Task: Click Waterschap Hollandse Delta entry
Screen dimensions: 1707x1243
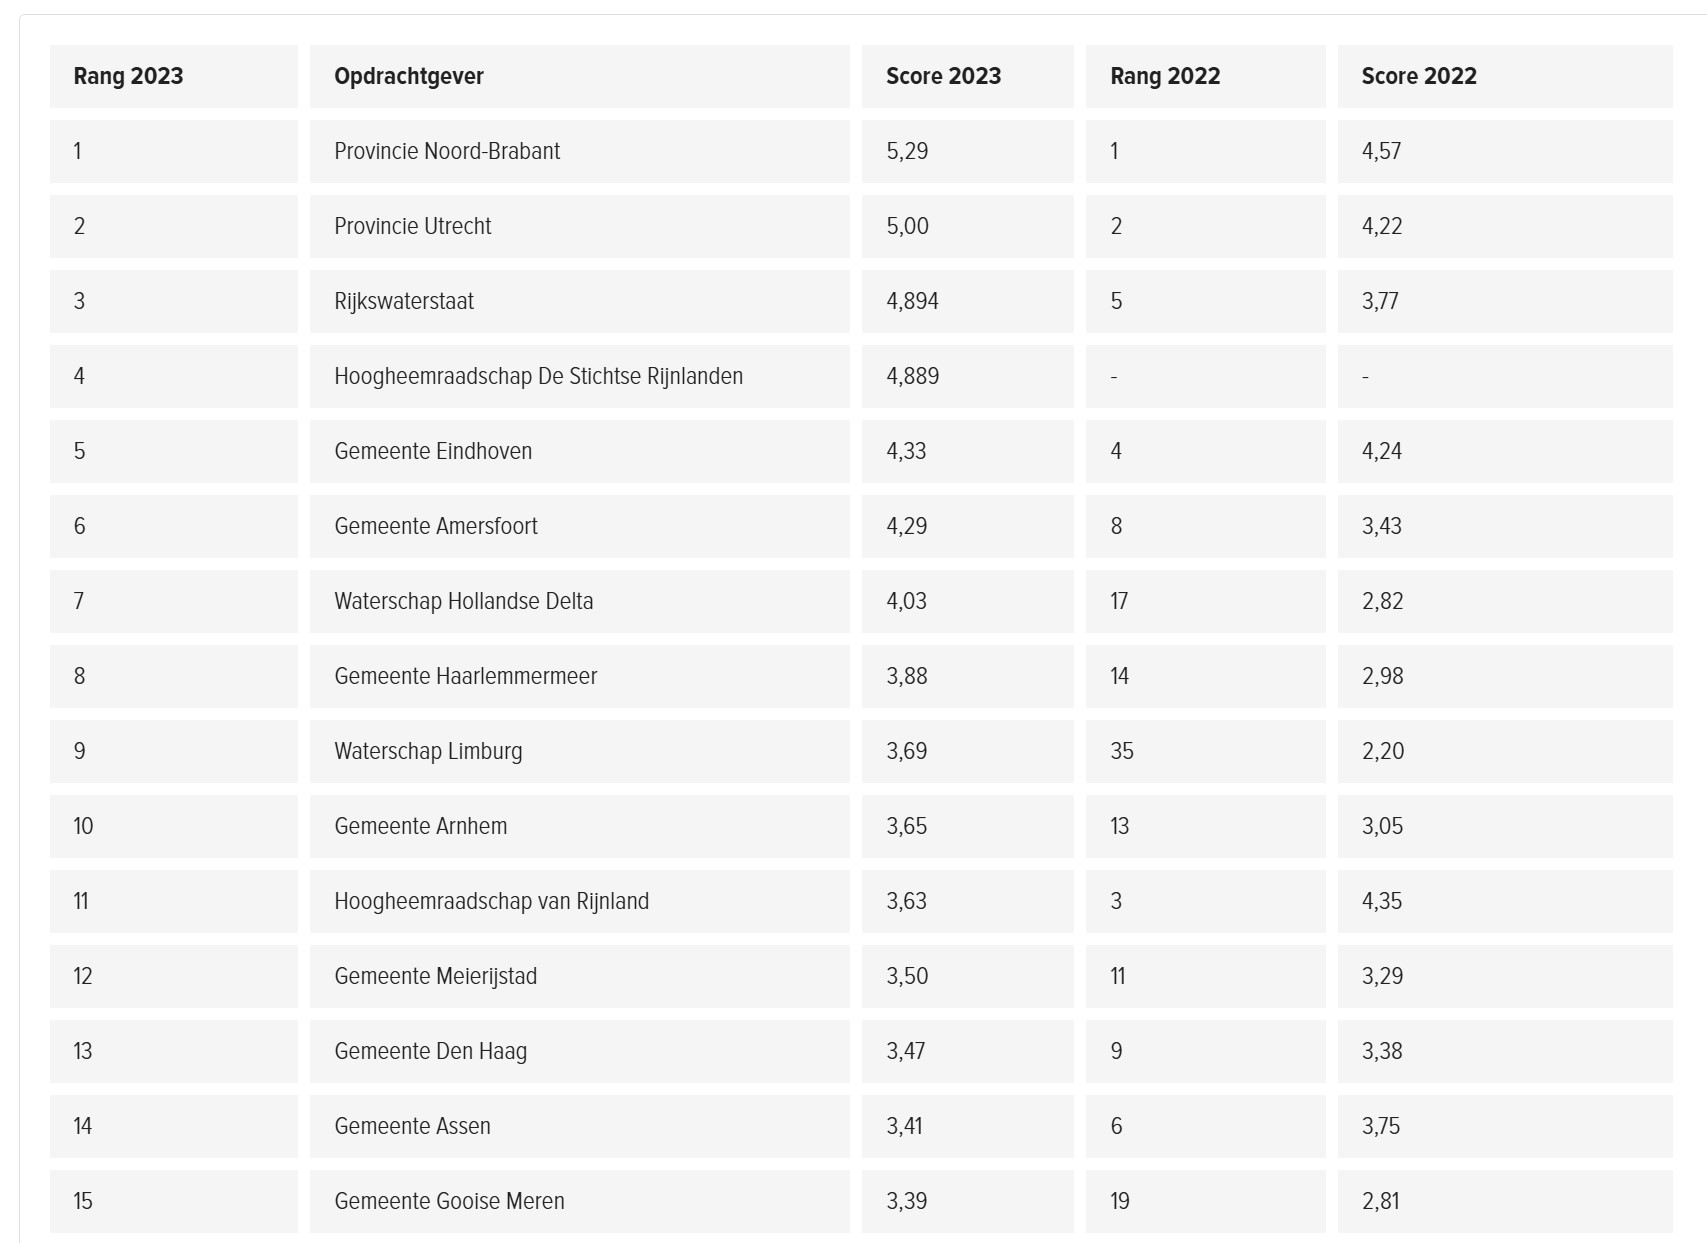Action: tap(463, 601)
